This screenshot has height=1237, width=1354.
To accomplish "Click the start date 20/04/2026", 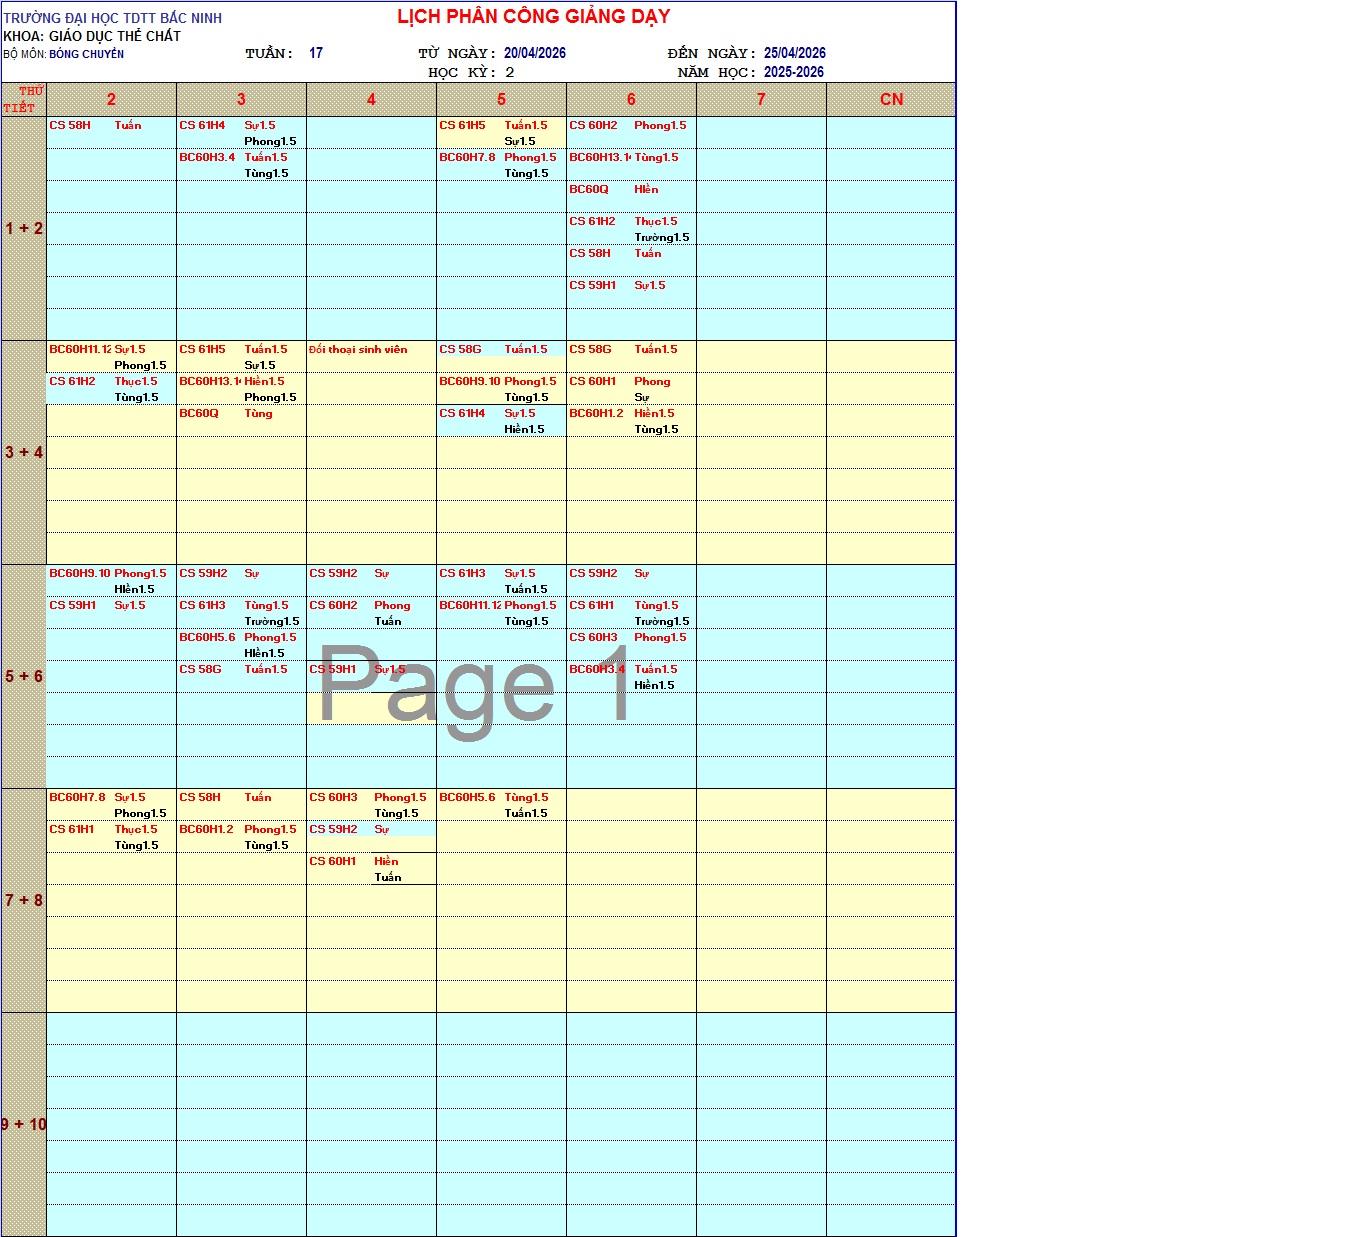I will pos(534,53).
